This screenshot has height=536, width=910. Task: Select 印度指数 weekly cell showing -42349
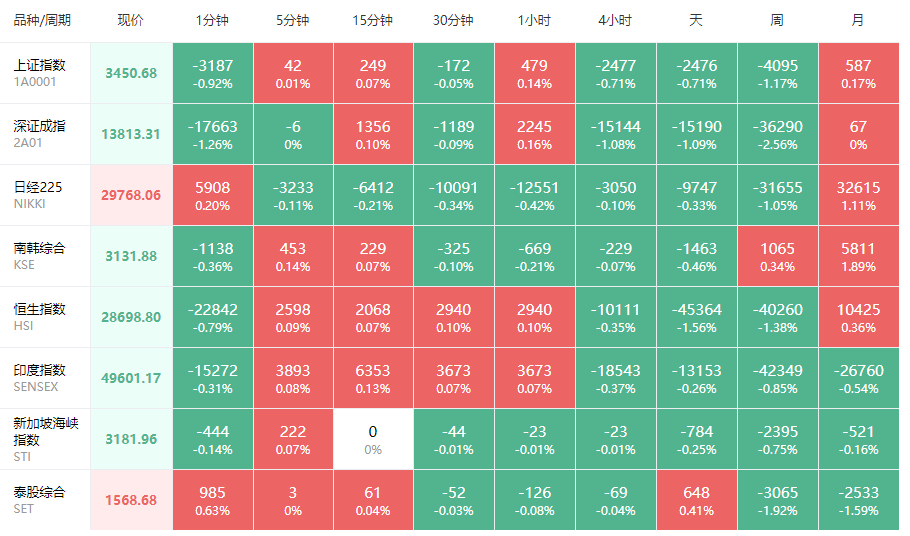point(777,378)
